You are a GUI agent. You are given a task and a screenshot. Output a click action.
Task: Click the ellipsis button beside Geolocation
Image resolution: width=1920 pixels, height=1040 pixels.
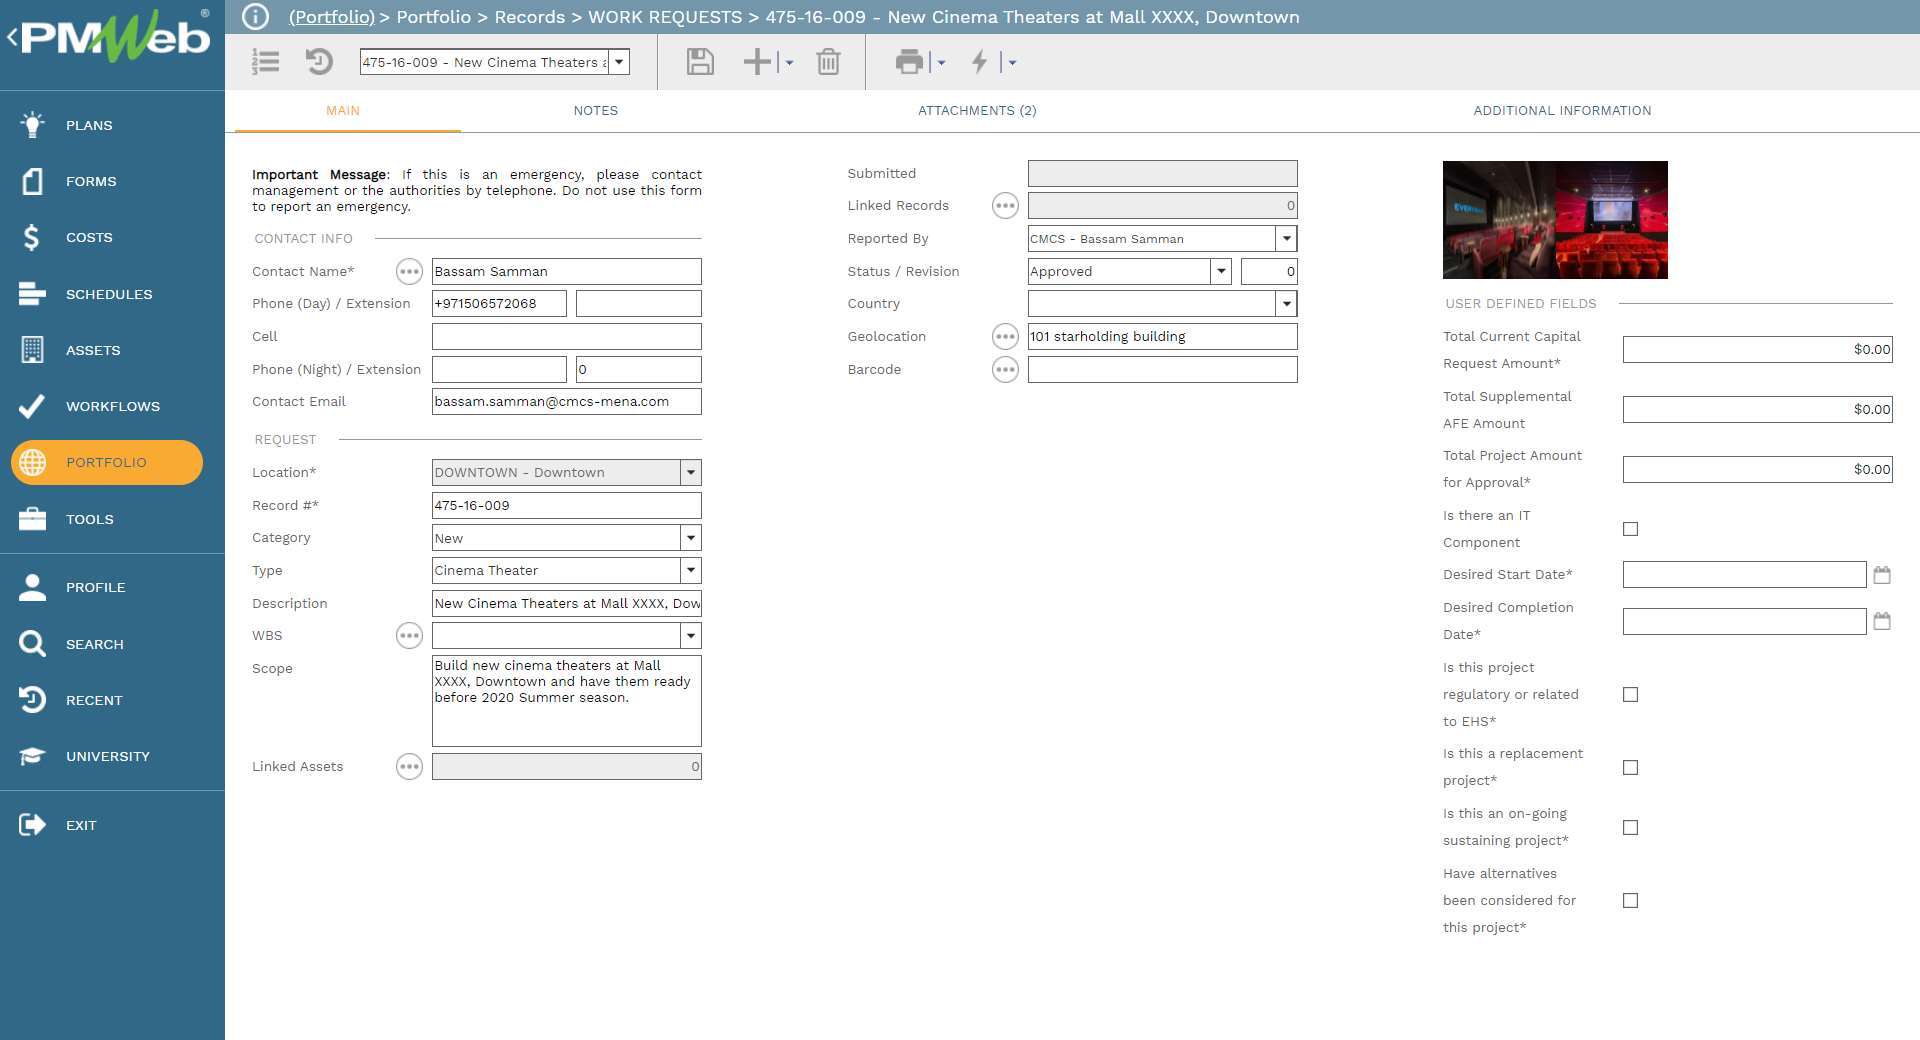point(1005,337)
